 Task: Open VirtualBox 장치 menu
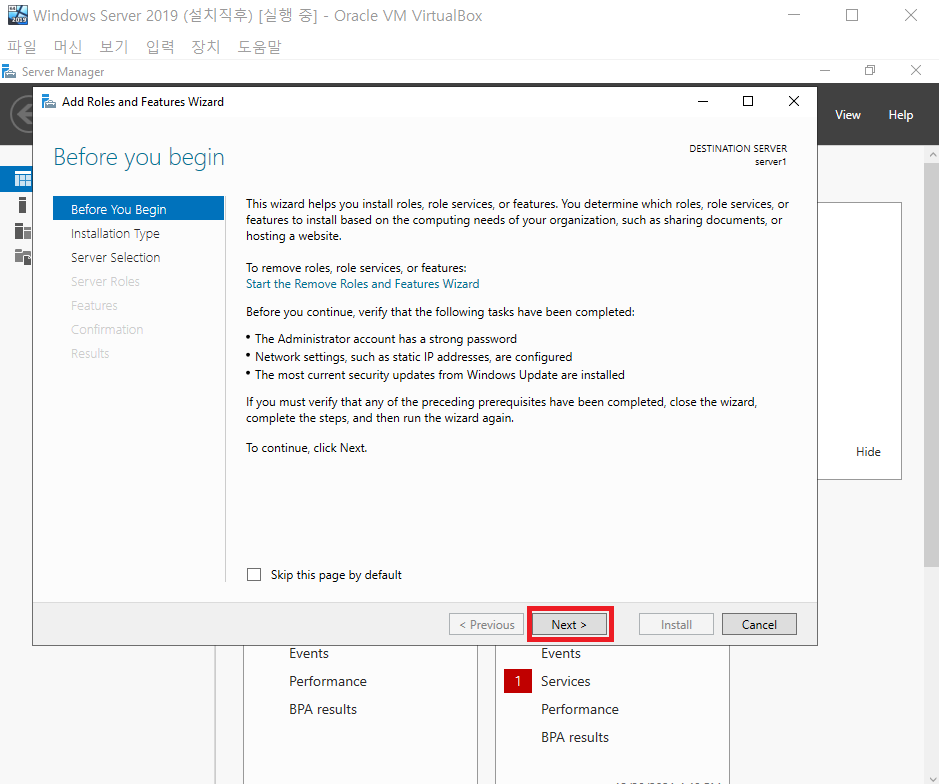[206, 46]
